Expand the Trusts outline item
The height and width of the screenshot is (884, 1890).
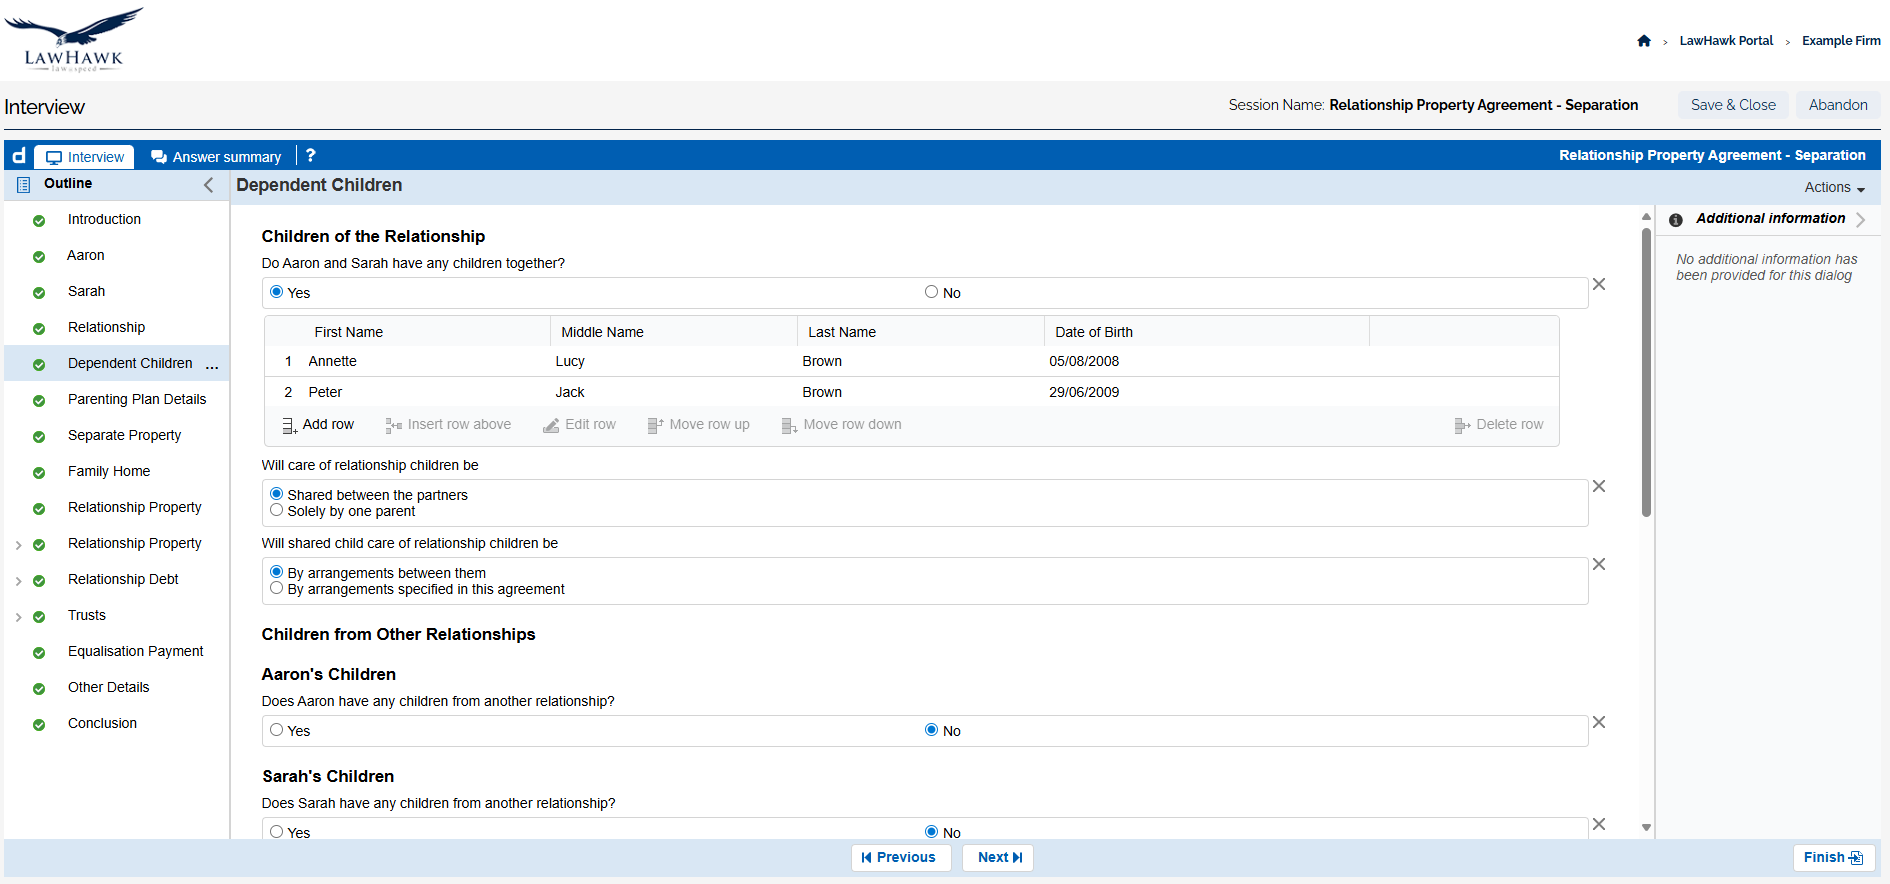18,617
